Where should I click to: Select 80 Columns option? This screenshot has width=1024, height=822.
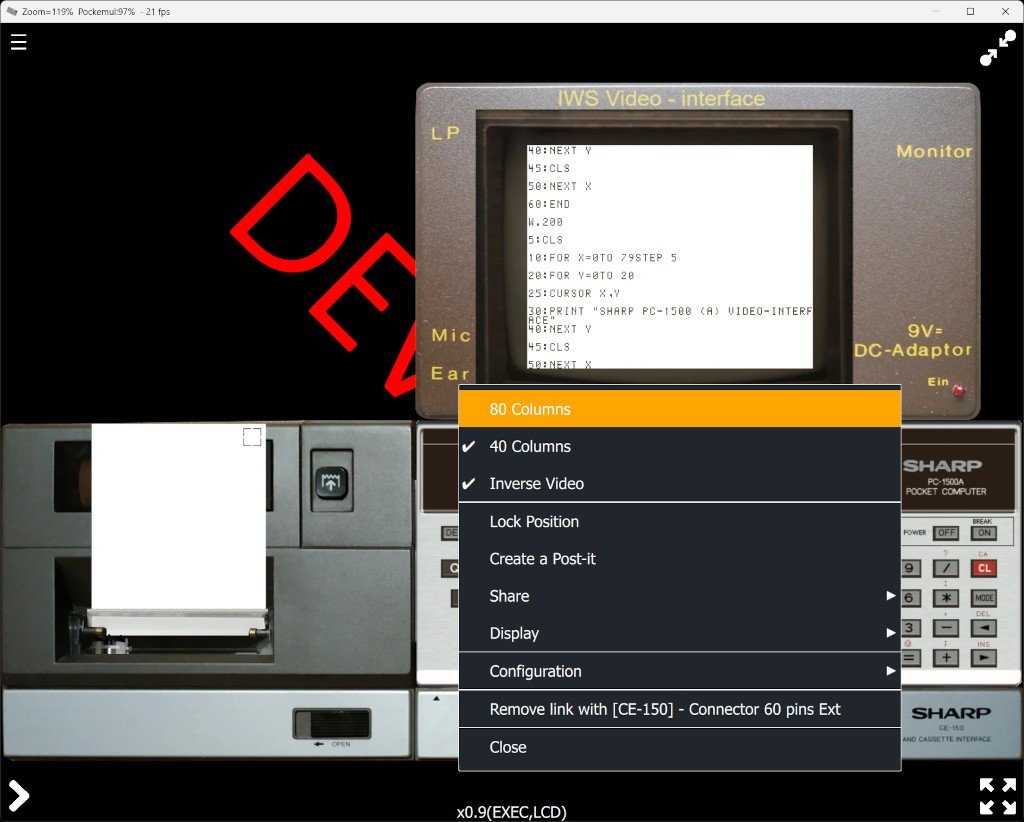point(680,409)
